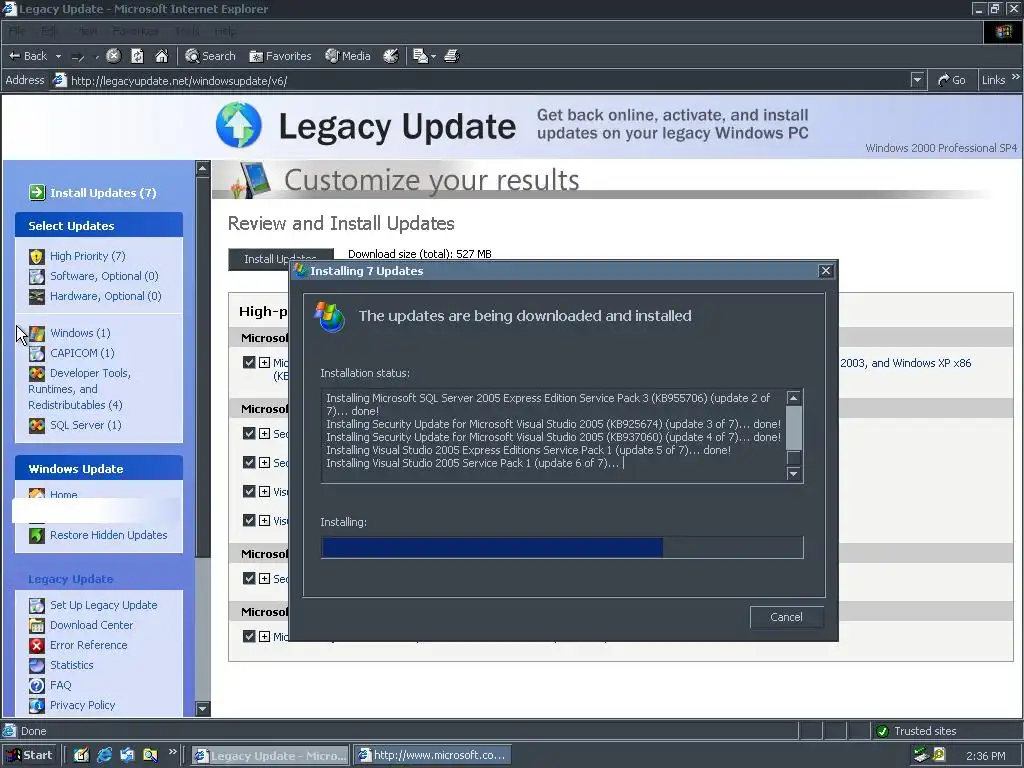Click the Statistics icon in sidebar
The height and width of the screenshot is (768, 1024).
[x=37, y=665]
